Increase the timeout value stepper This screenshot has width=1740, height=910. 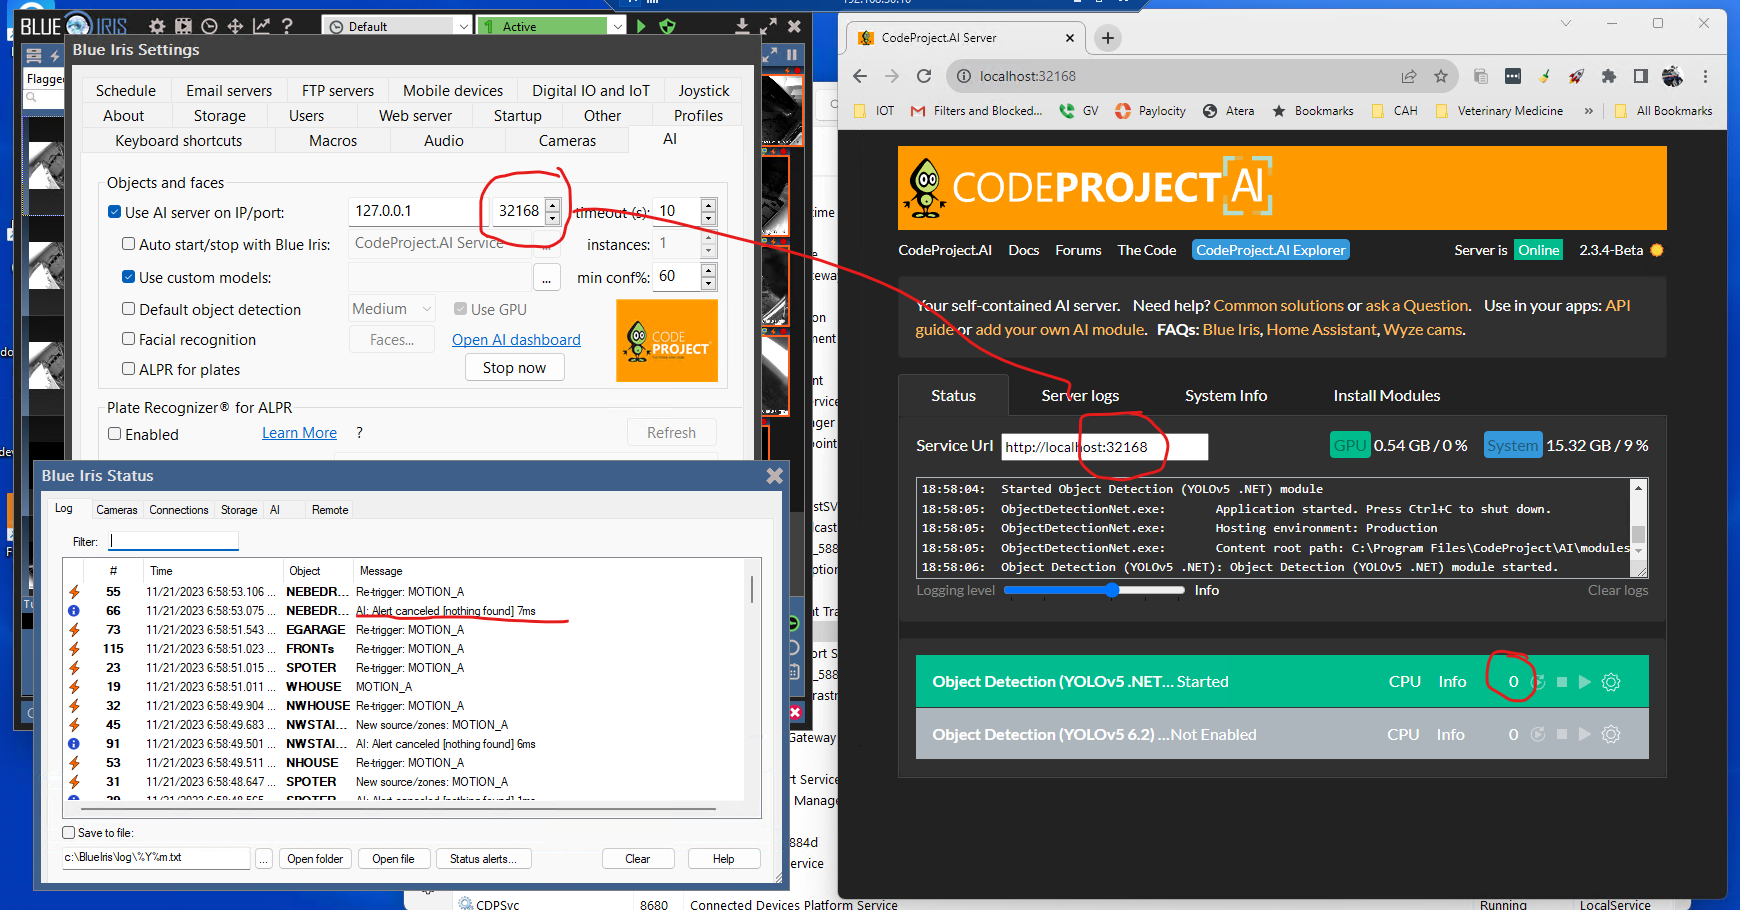(708, 205)
